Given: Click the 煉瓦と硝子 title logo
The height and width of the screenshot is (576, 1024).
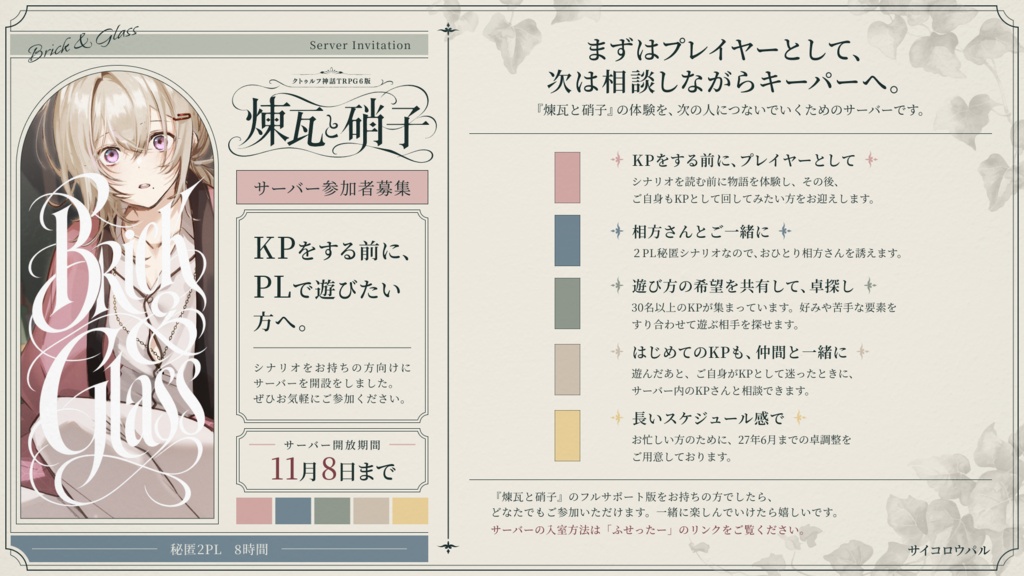Looking at the screenshot, I should coord(332,124).
